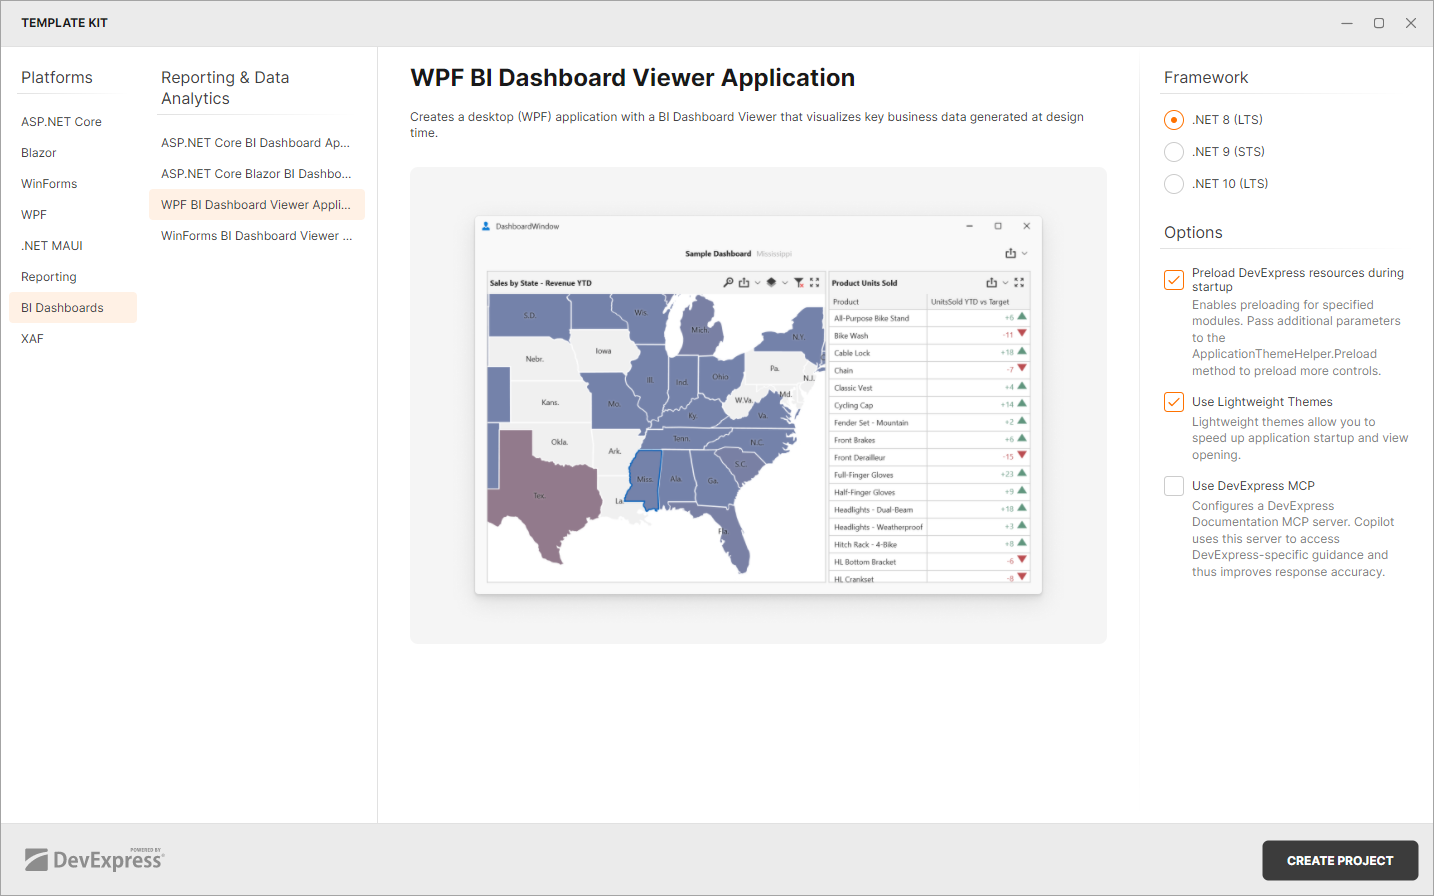Select the magnifying glass tool in Sales by State panel
The height and width of the screenshot is (896, 1434).
tap(729, 282)
